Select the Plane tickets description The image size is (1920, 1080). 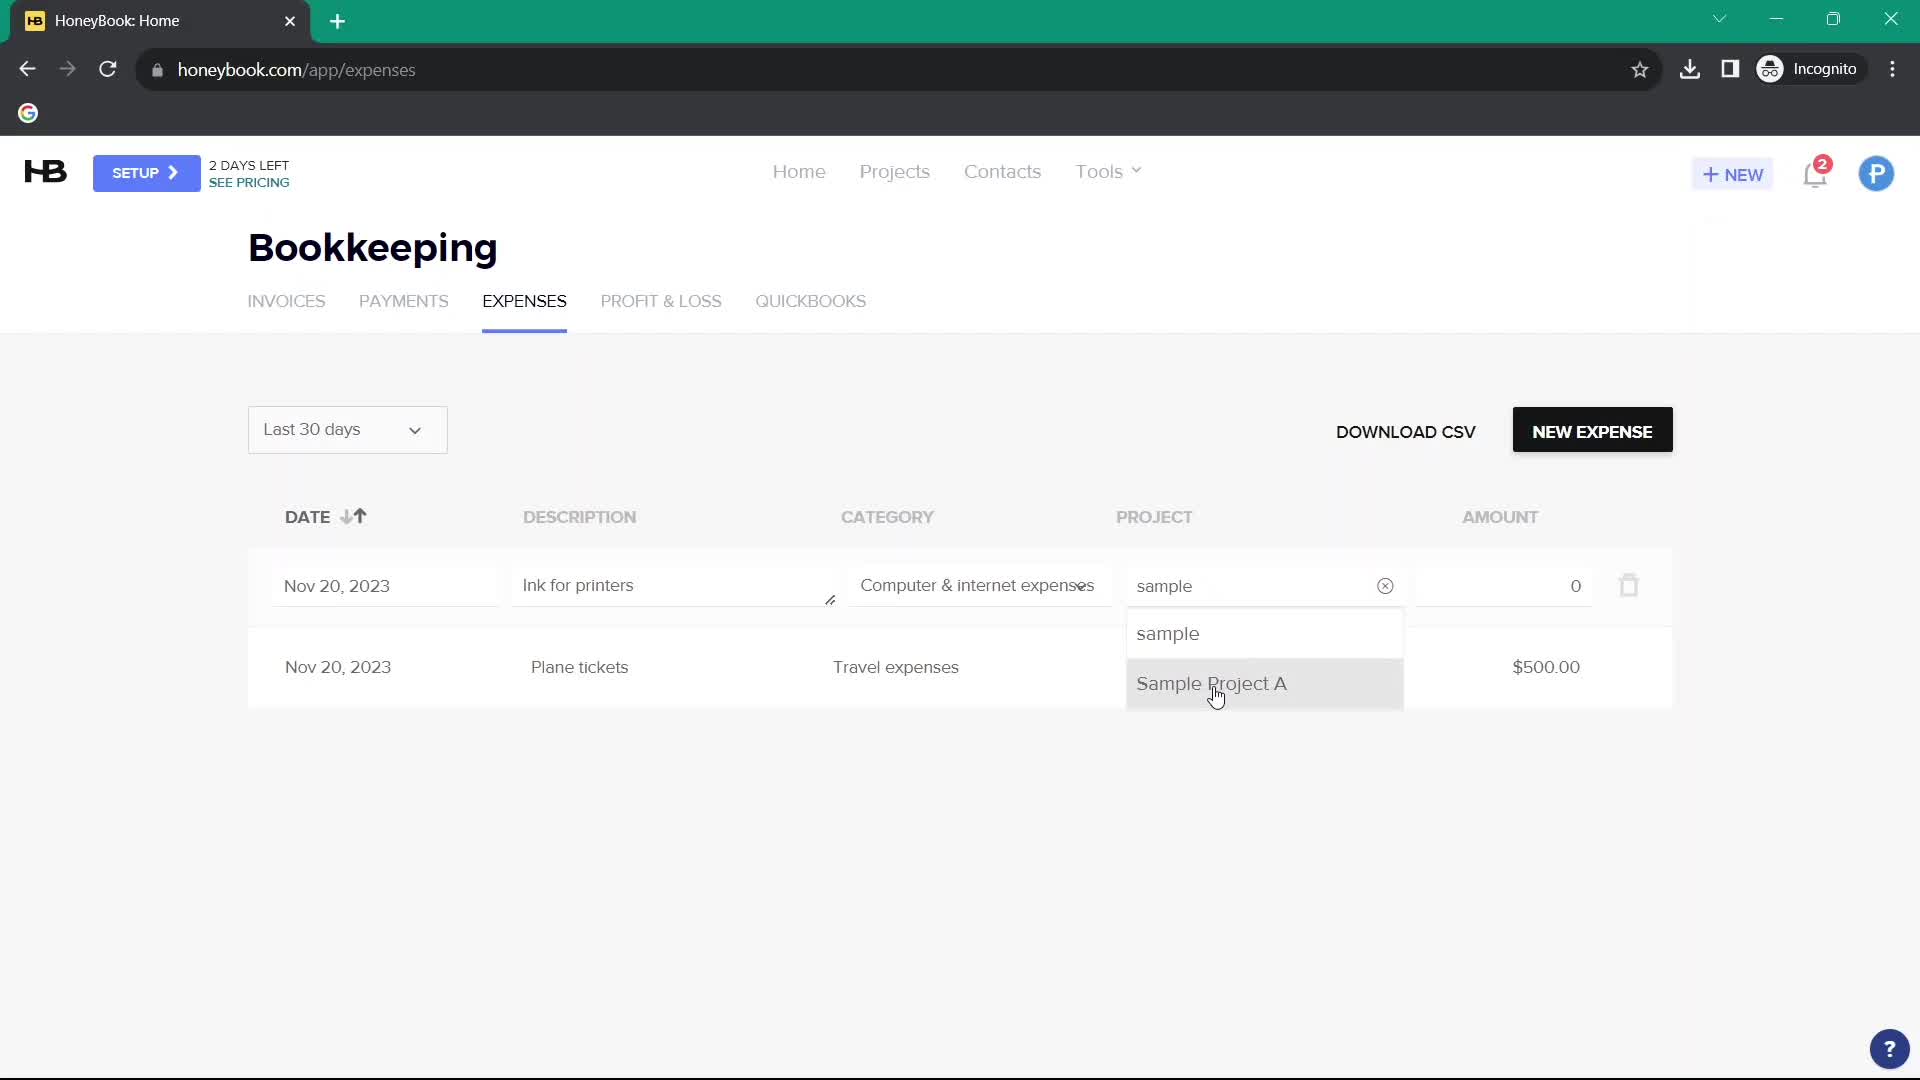point(579,667)
